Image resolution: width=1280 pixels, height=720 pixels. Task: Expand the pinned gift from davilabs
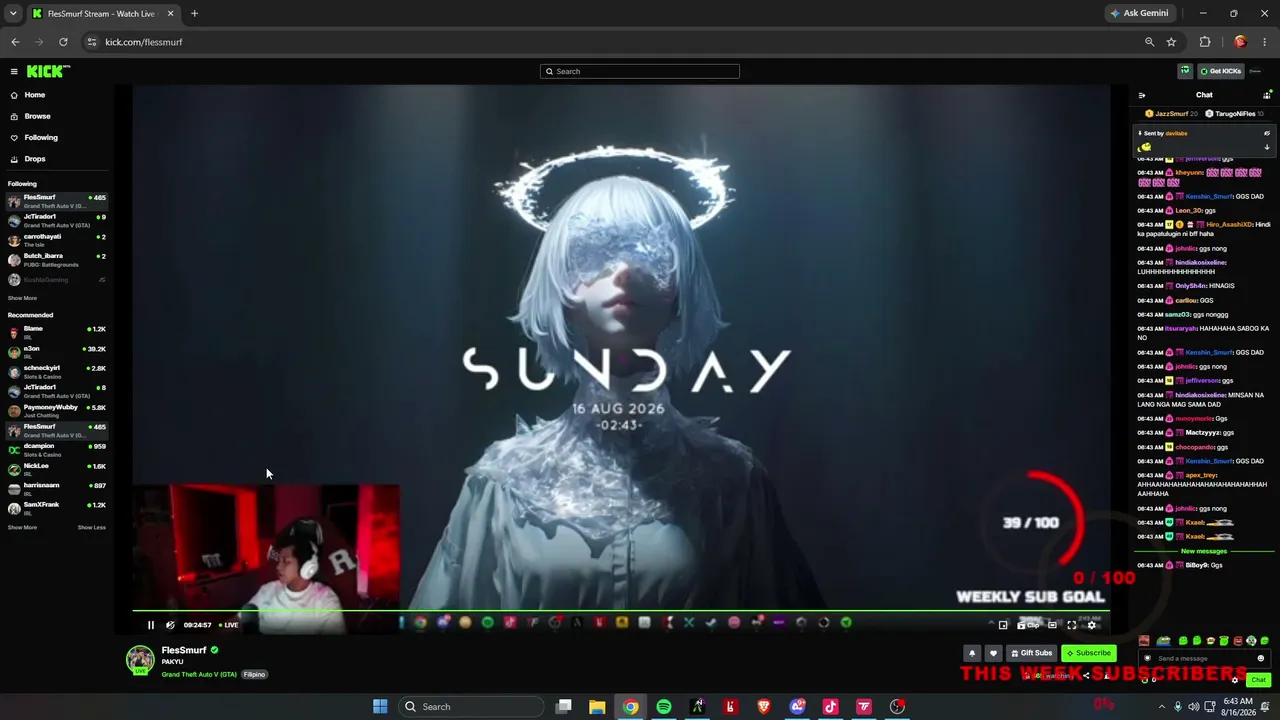(x=1267, y=147)
